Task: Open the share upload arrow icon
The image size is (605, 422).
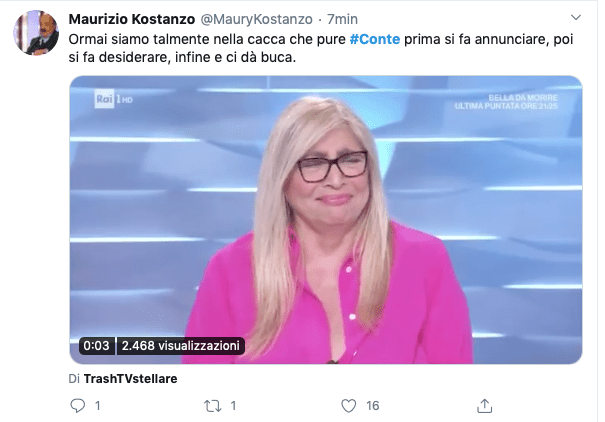Action: (484, 406)
